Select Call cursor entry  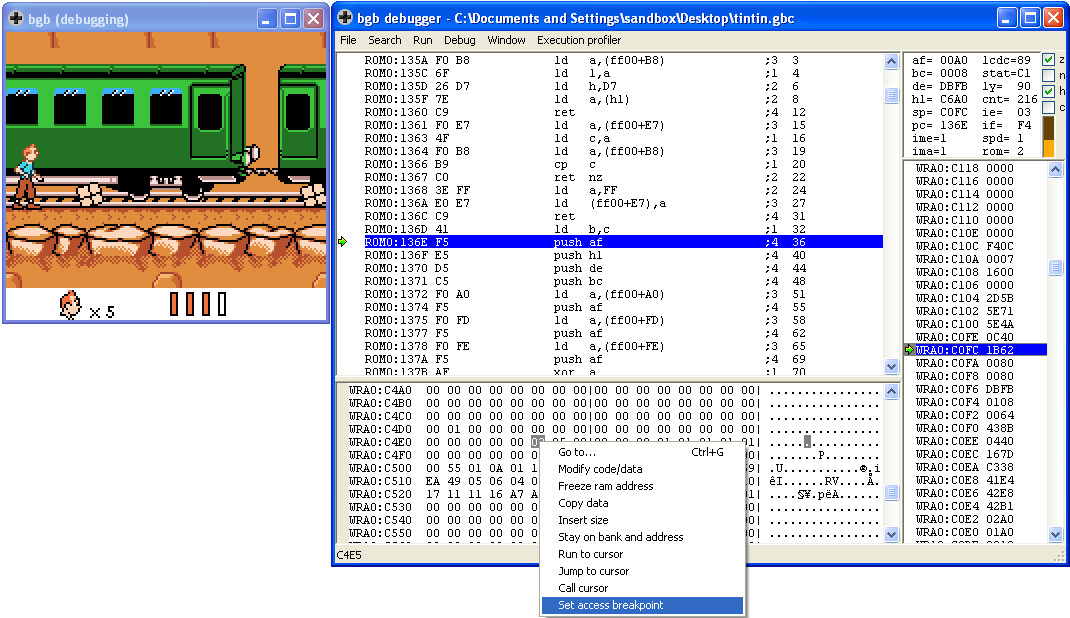click(x=641, y=589)
